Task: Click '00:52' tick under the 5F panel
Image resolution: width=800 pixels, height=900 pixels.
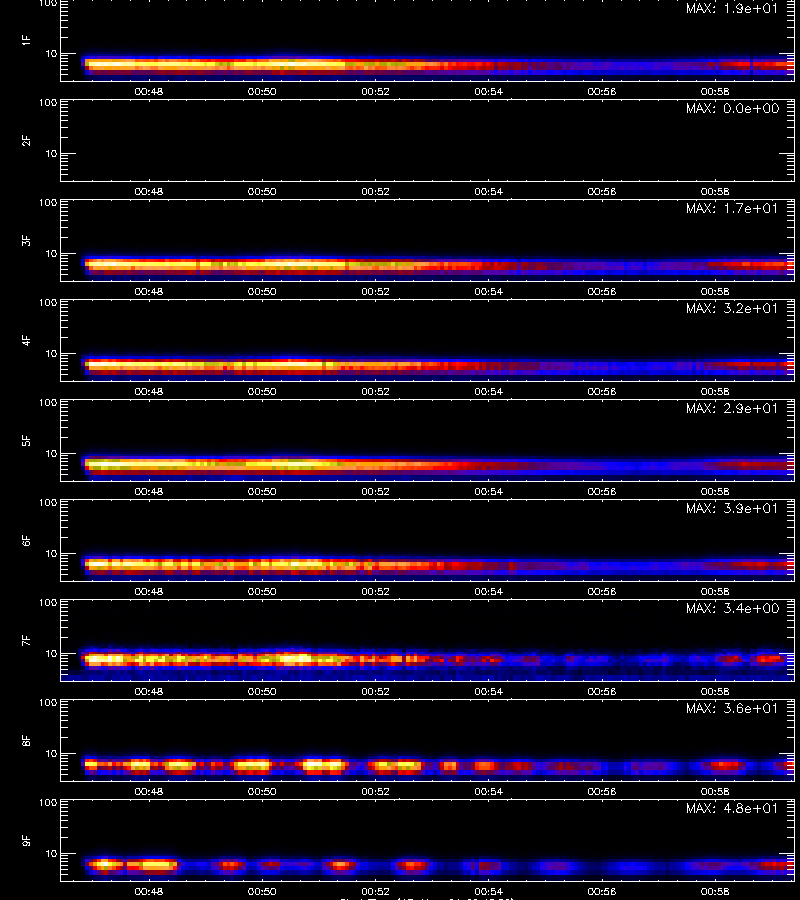Action: pyautogui.click(x=375, y=491)
